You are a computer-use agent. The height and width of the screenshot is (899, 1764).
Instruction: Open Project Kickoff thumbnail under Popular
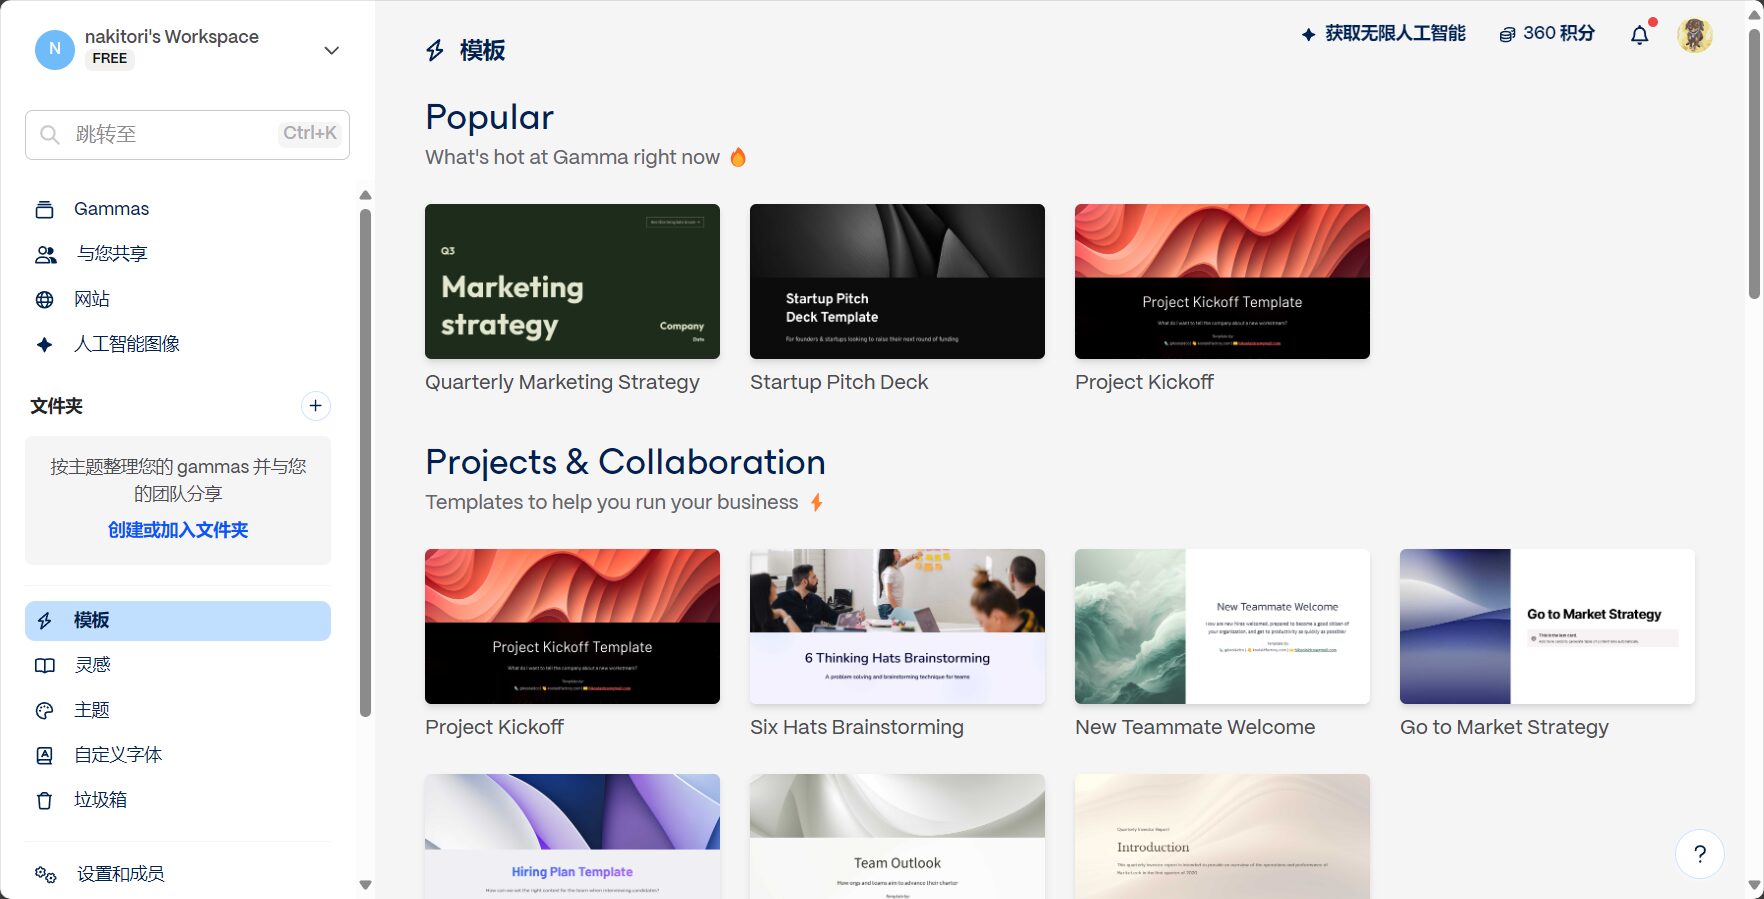point(1222,282)
